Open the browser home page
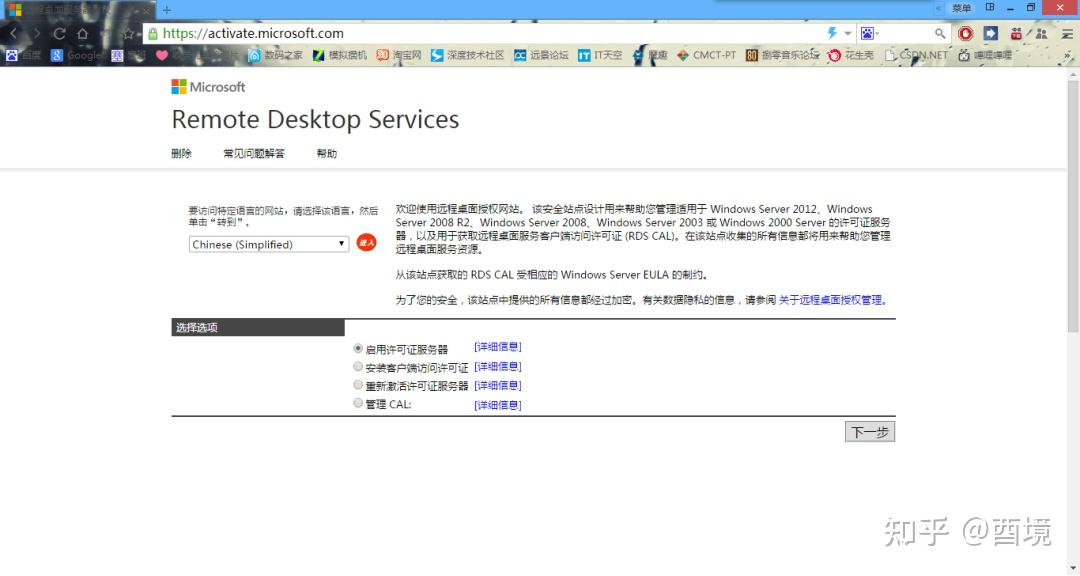The height and width of the screenshot is (576, 1080). coord(83,33)
